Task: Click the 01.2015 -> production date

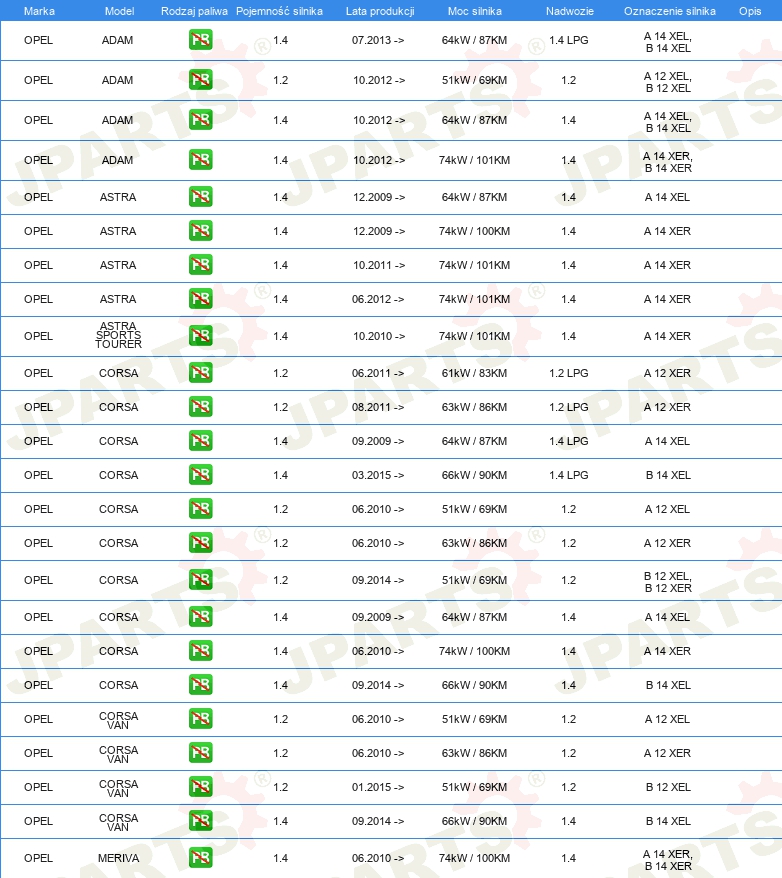Action: [378, 787]
